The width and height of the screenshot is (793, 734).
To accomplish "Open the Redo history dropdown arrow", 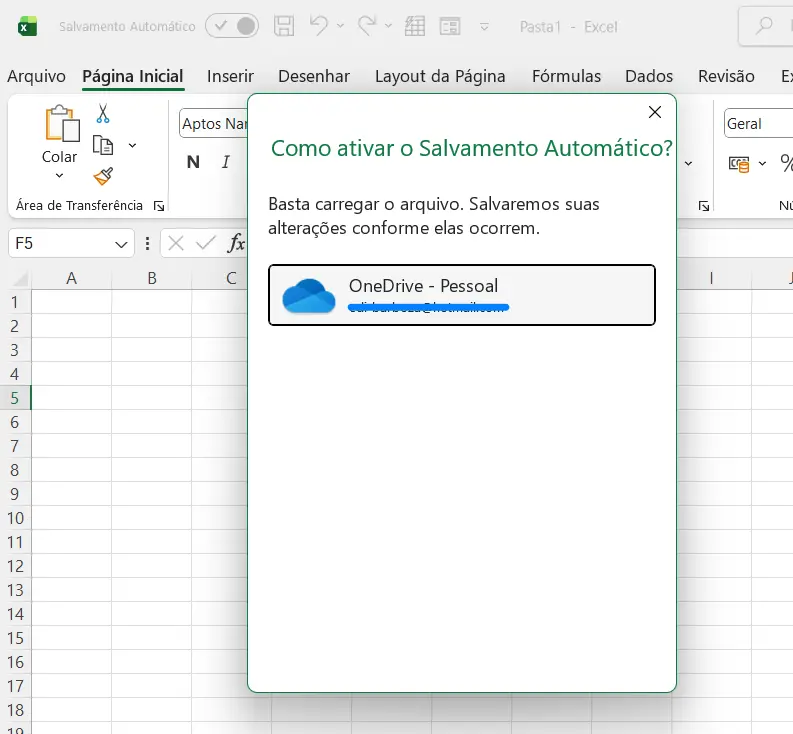I will click(388, 25).
